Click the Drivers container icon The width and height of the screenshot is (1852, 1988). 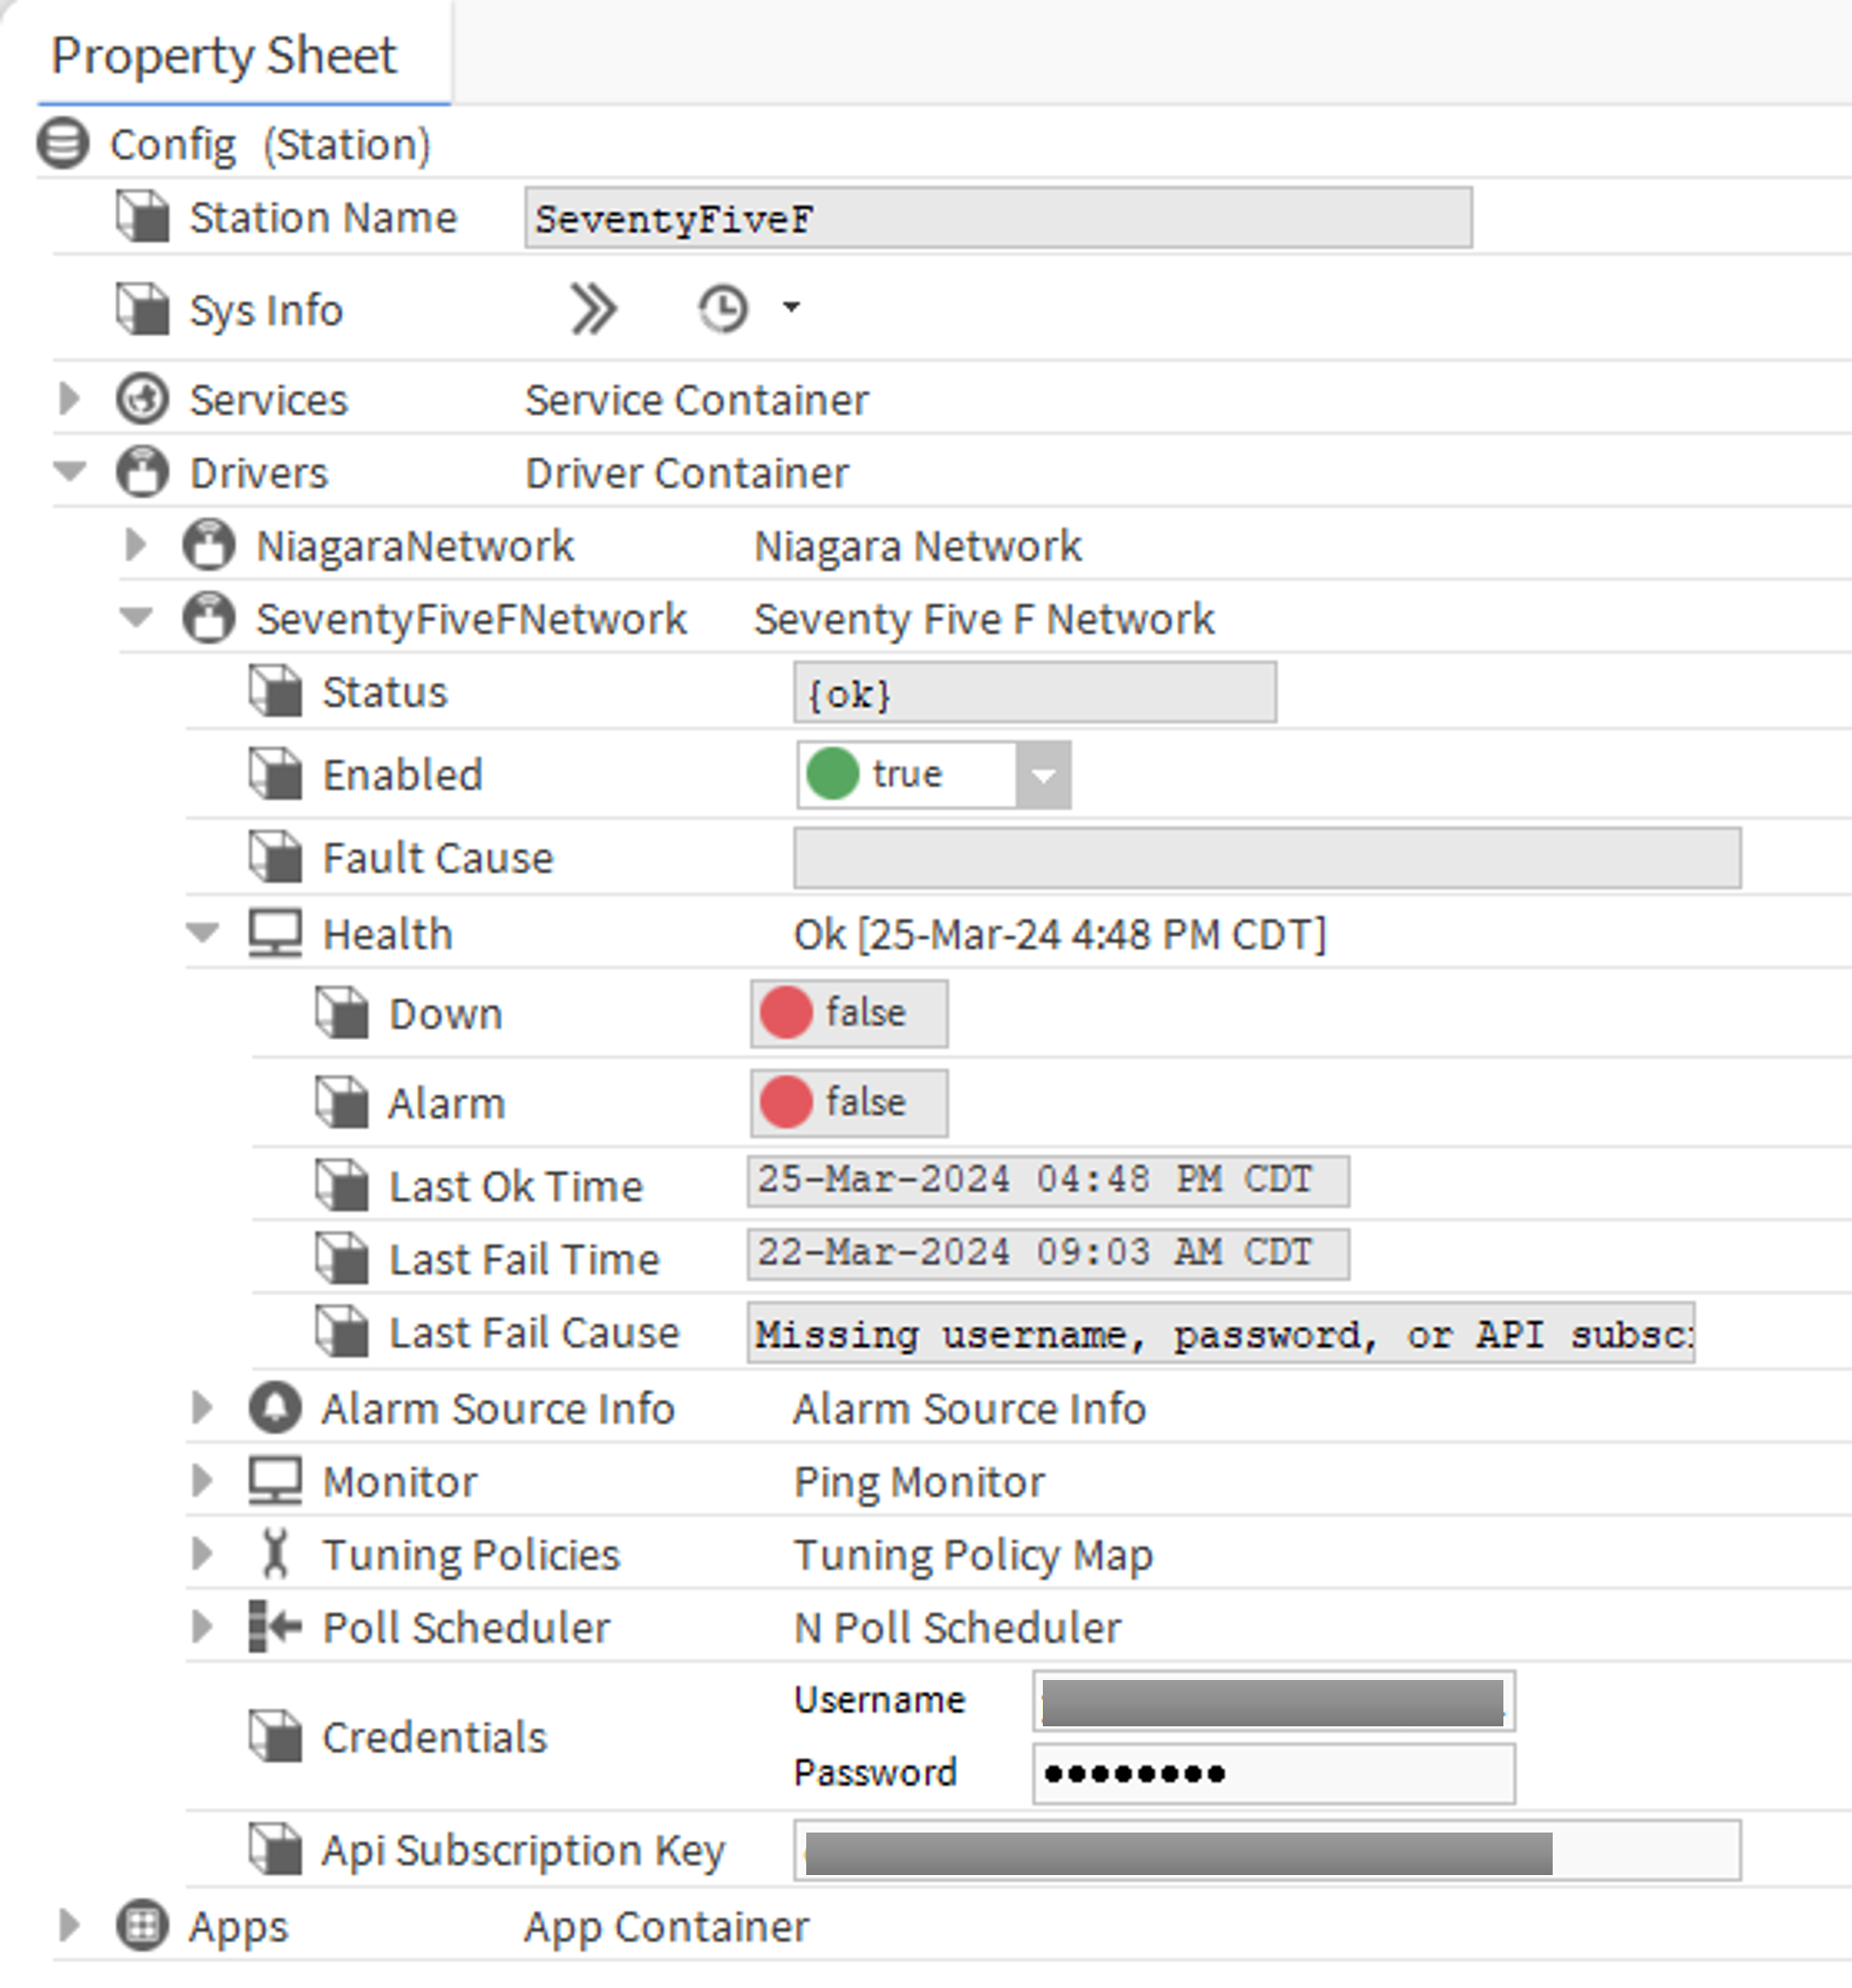143,472
